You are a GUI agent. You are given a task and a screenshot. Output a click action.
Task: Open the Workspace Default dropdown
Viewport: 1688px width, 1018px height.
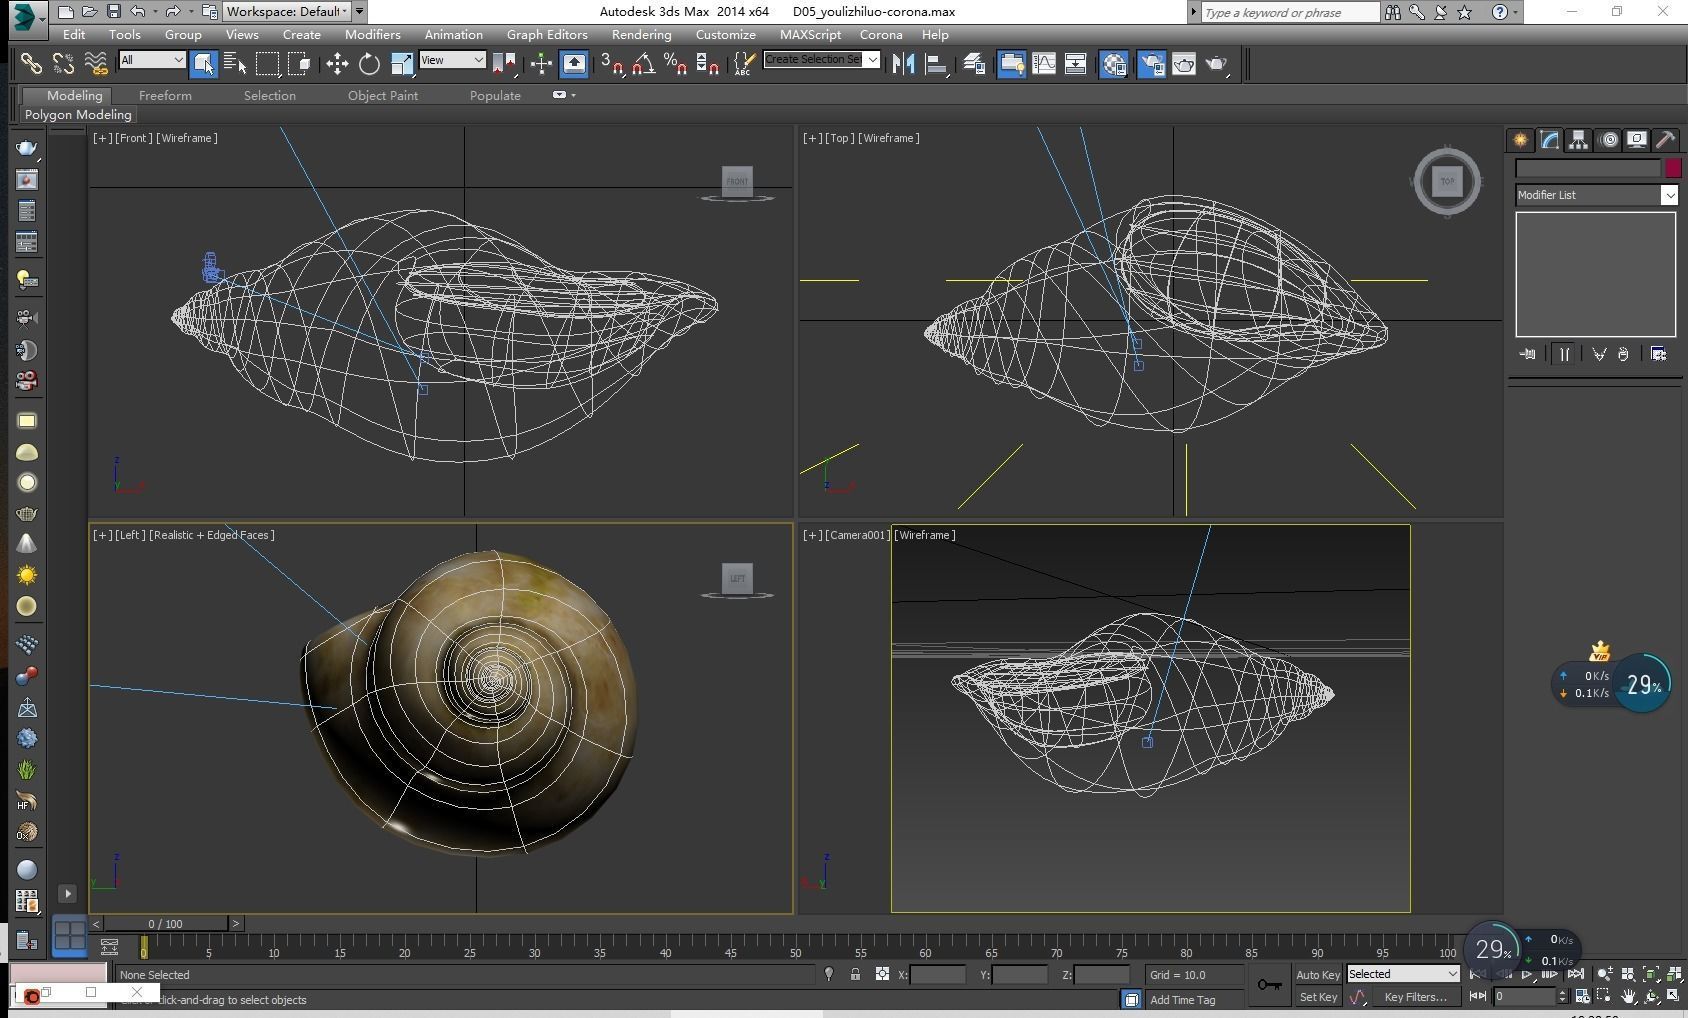287,12
